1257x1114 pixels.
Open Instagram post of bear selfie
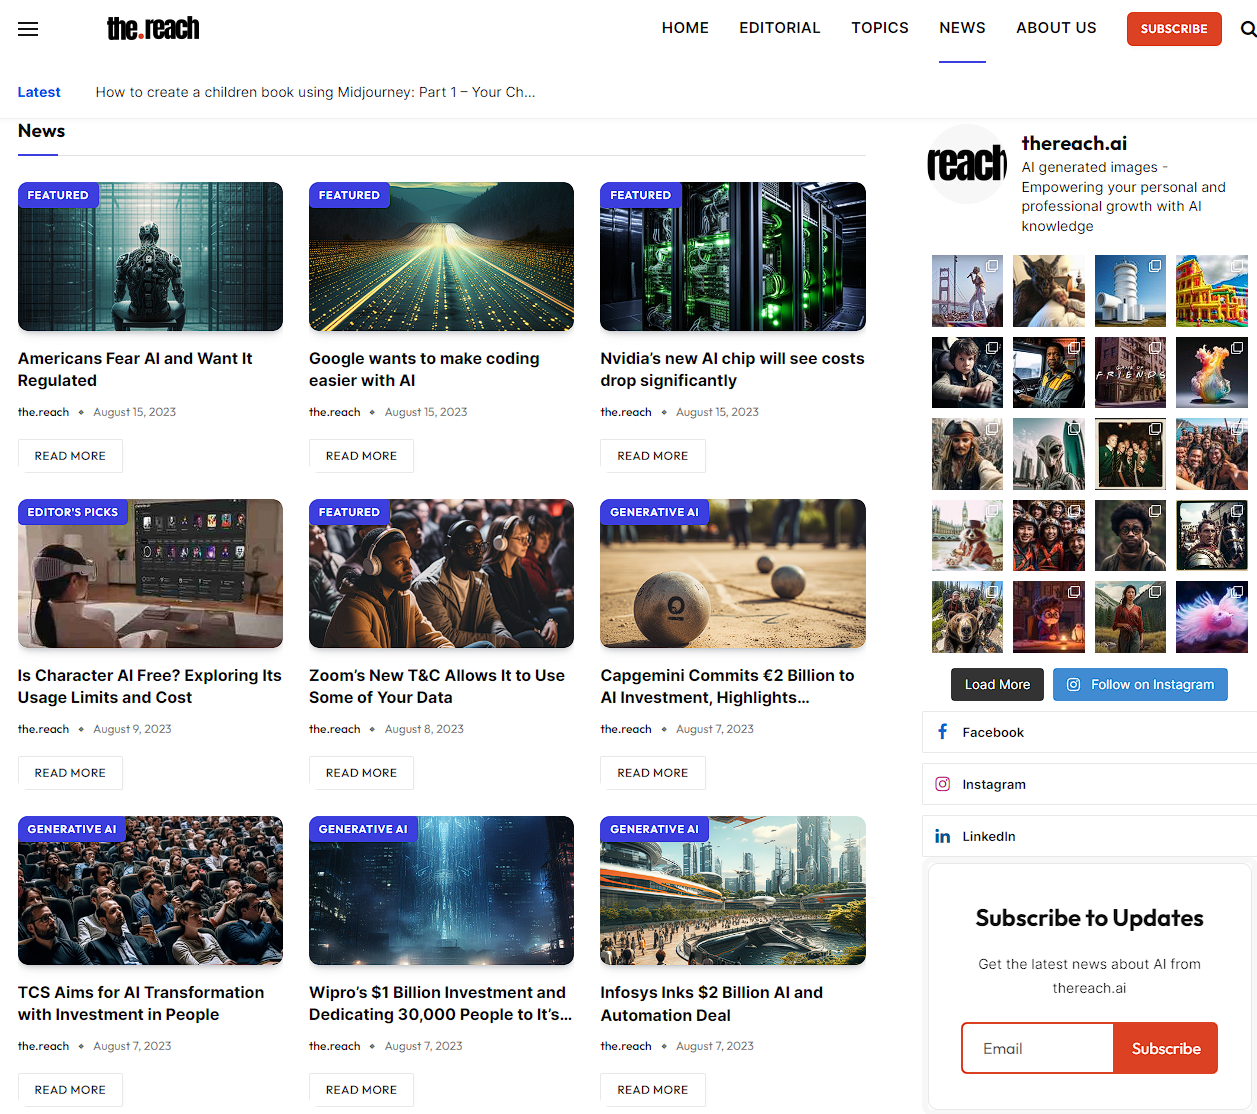(967, 617)
